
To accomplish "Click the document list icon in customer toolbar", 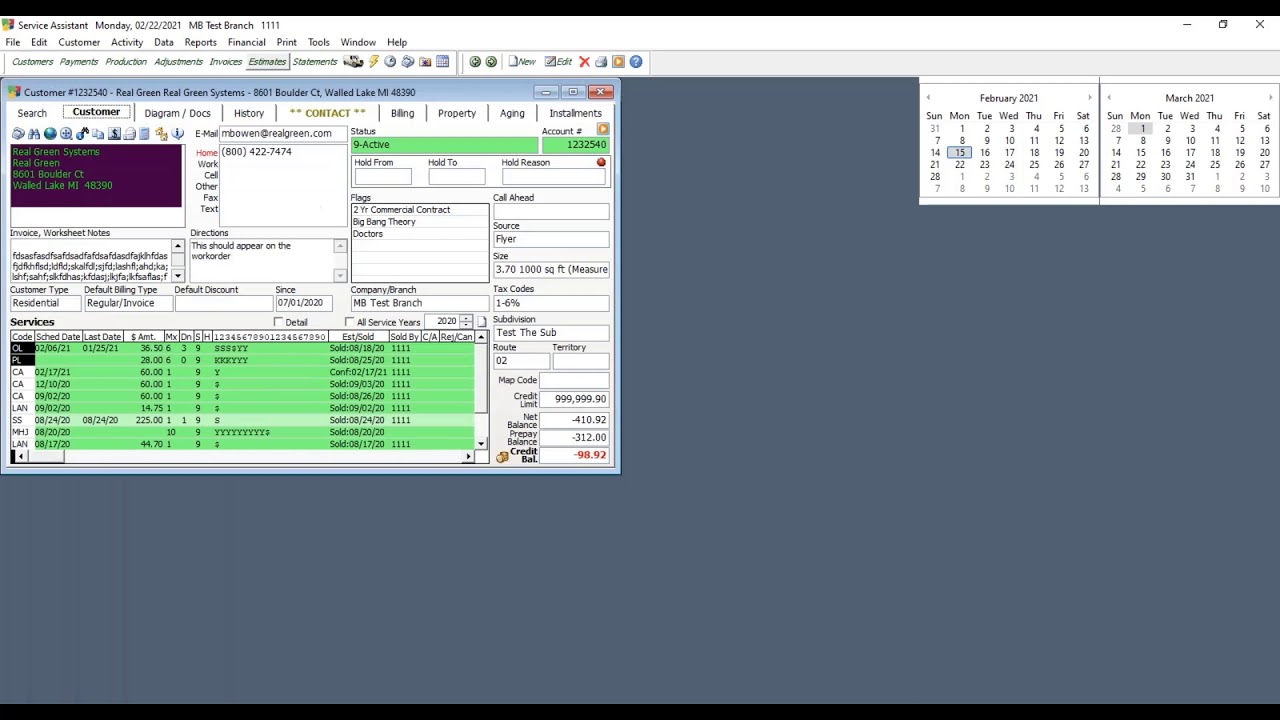I will pos(145,134).
